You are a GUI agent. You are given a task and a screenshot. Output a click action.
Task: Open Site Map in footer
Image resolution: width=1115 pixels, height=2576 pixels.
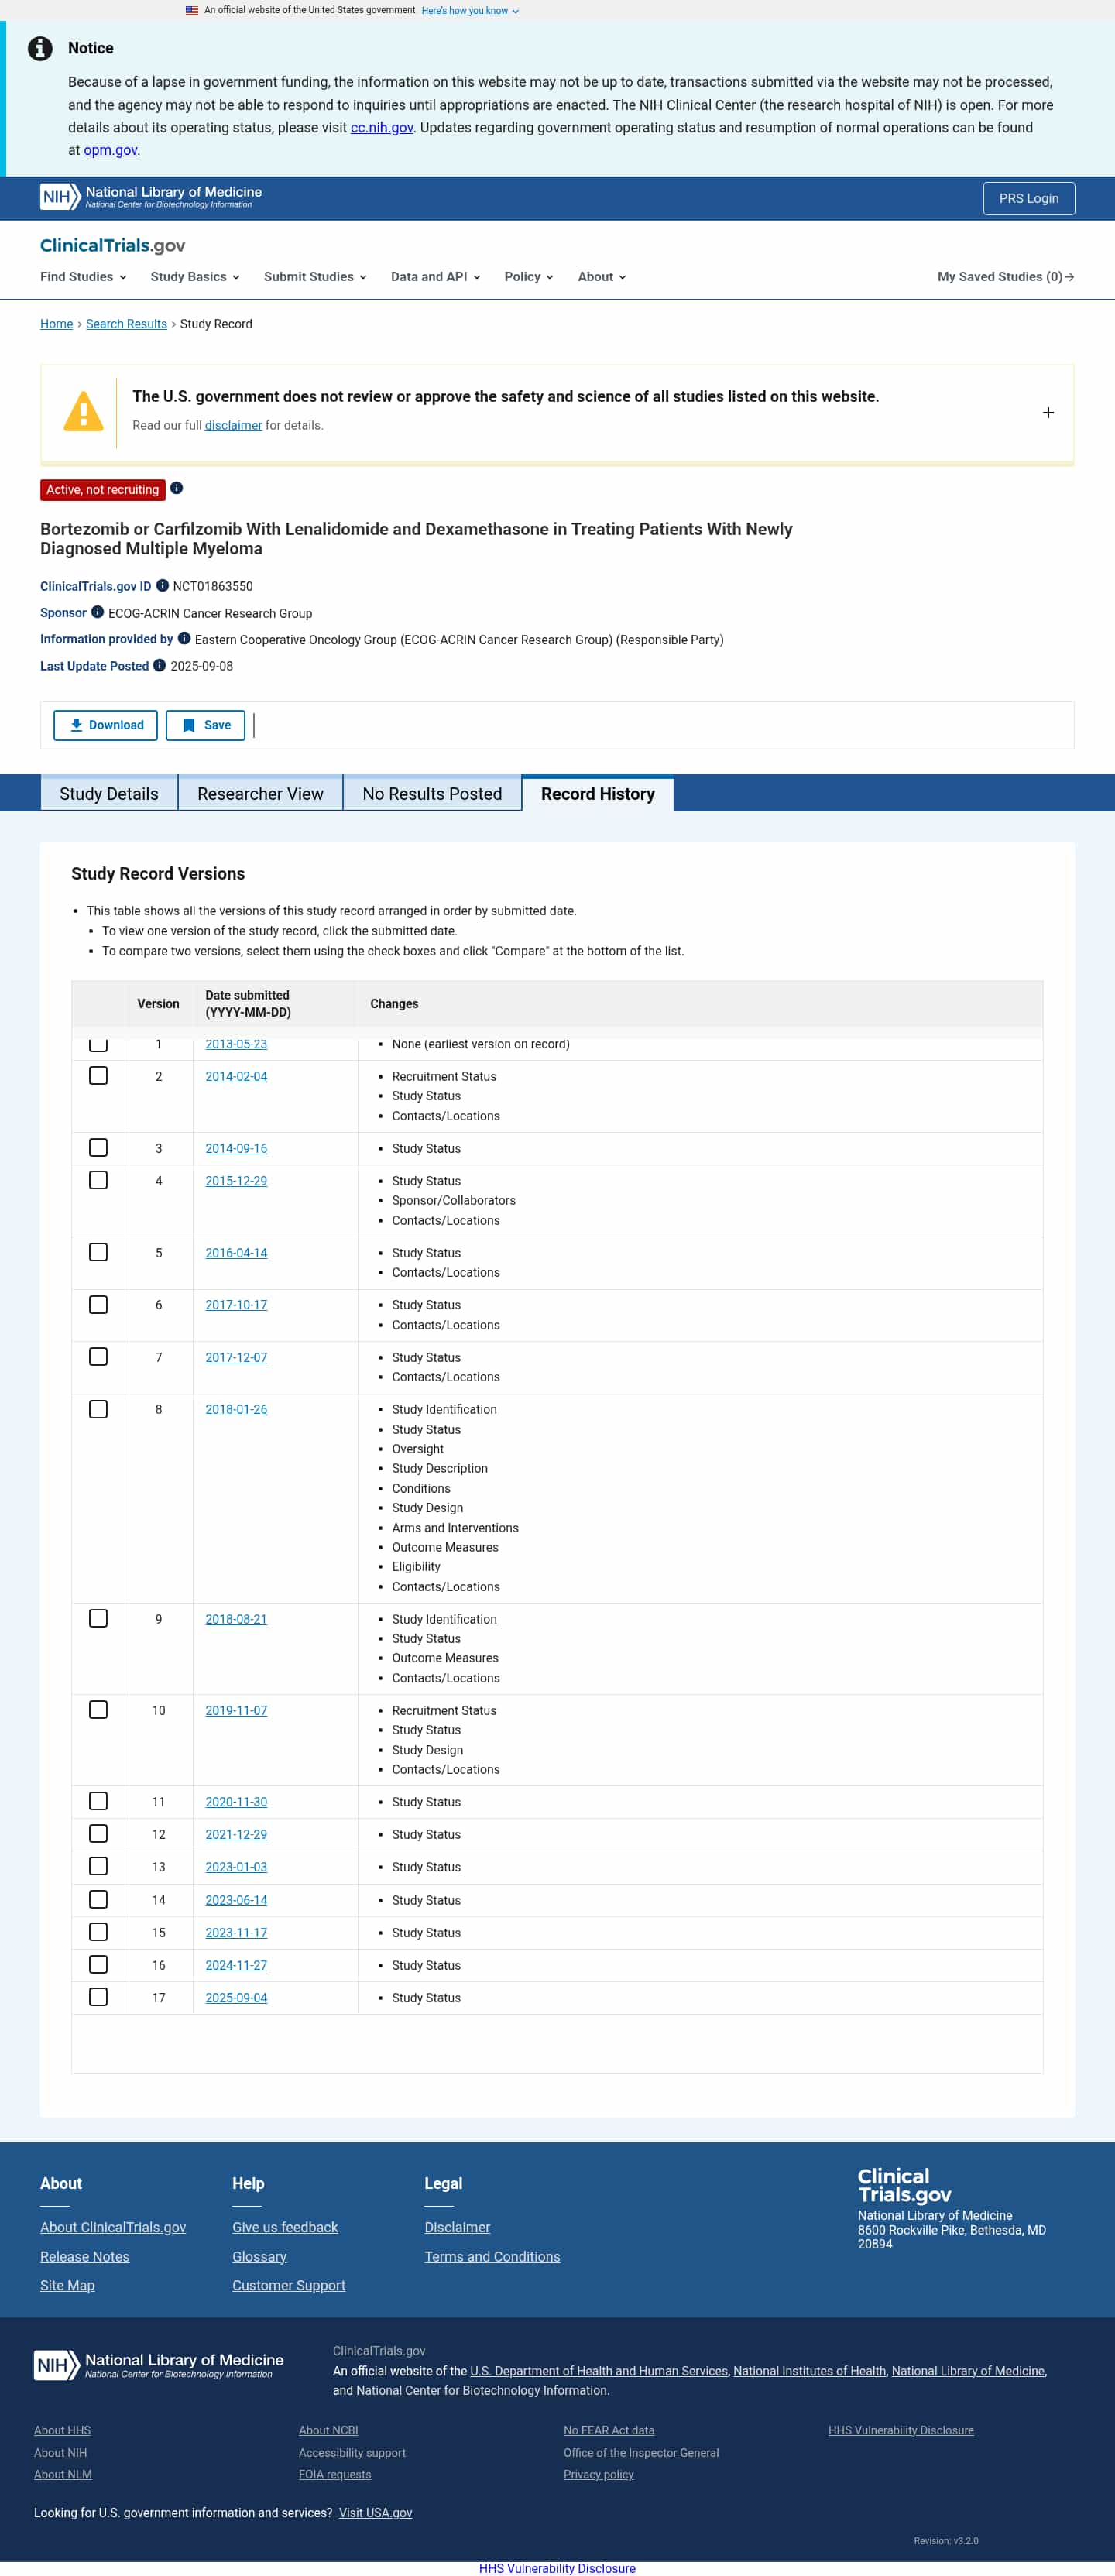click(67, 2285)
